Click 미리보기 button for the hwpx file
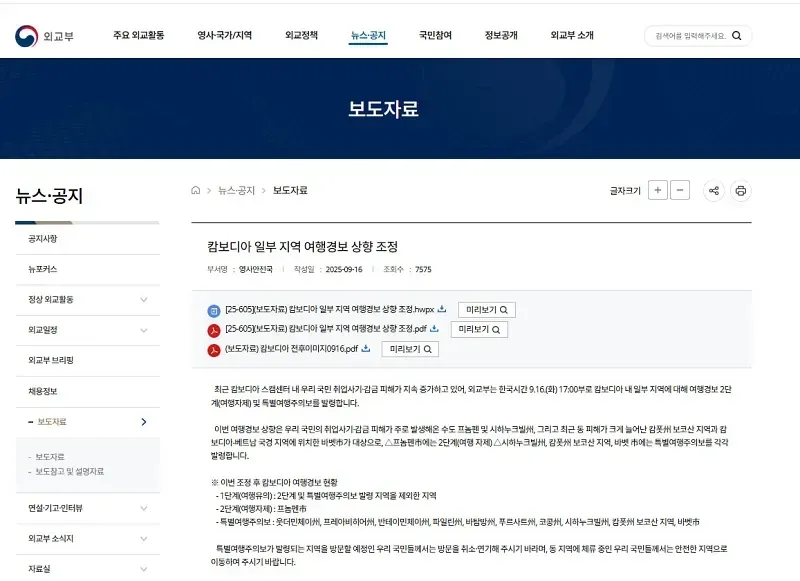Image resolution: width=800 pixels, height=581 pixels. pyautogui.click(x=486, y=310)
